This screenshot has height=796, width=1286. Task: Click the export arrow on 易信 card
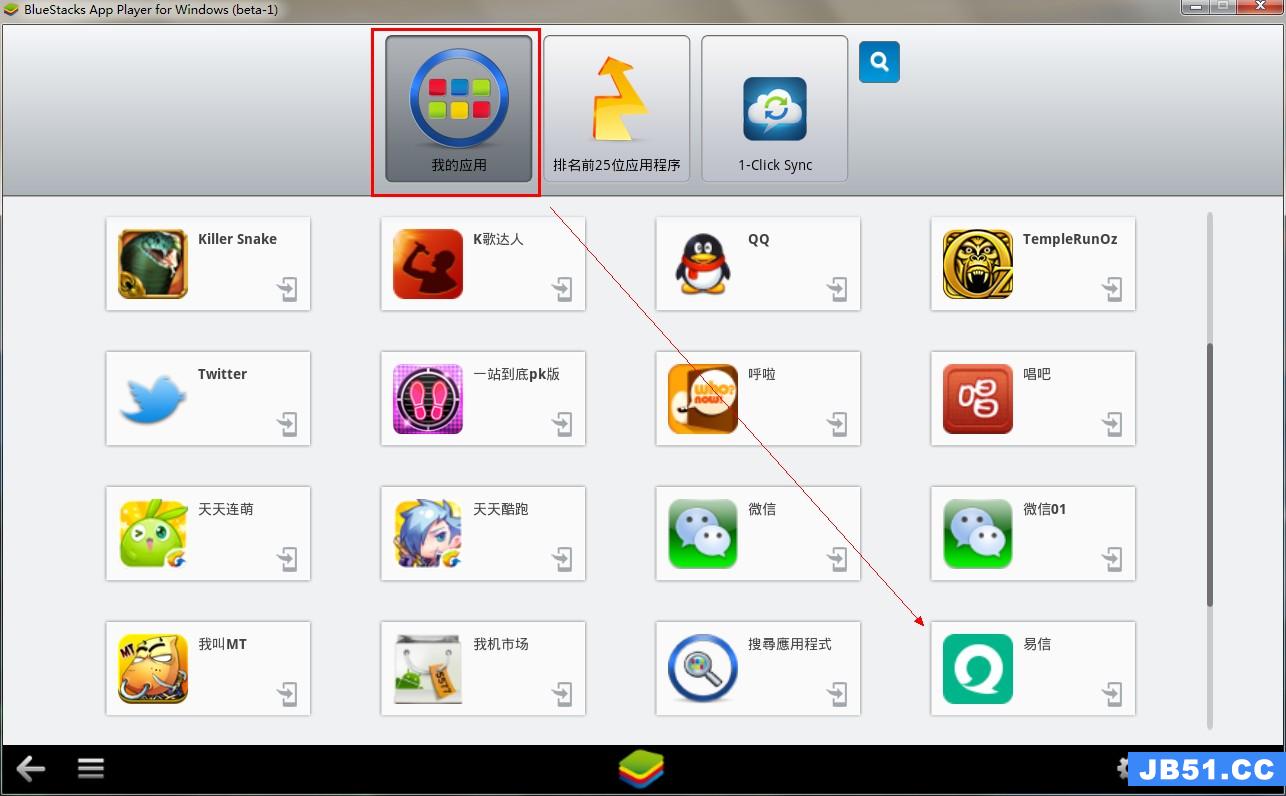(1113, 695)
